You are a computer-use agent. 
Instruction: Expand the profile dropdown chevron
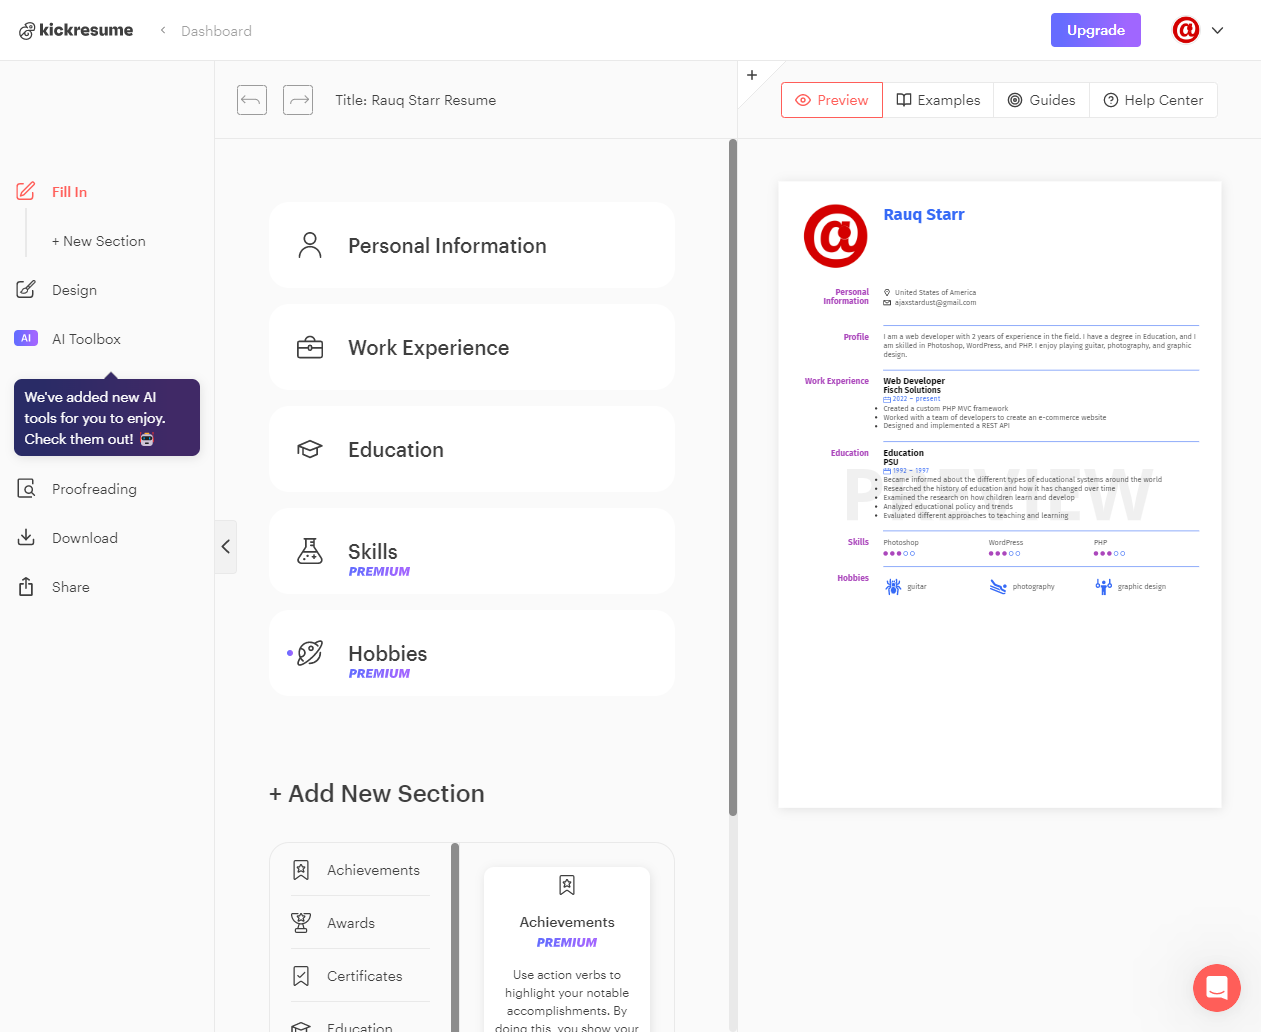coord(1217,30)
